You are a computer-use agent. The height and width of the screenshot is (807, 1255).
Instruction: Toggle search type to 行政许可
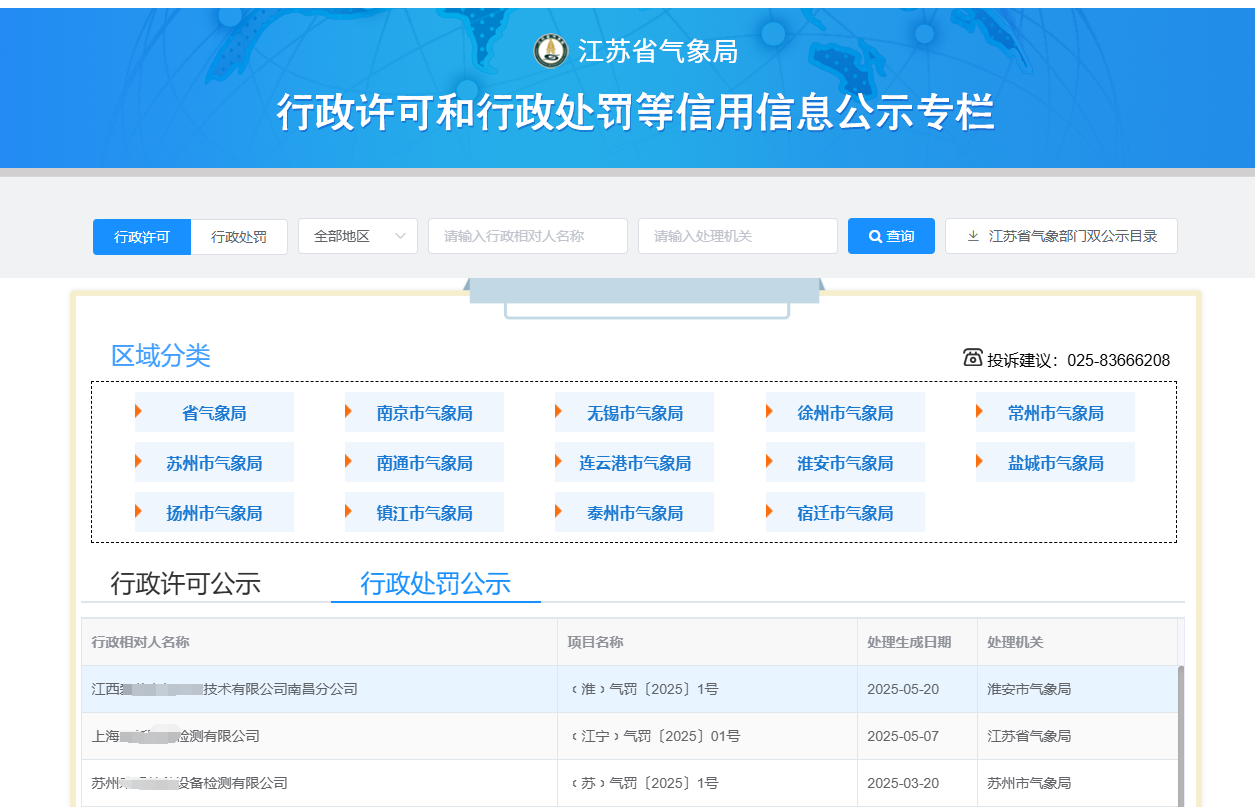(142, 237)
